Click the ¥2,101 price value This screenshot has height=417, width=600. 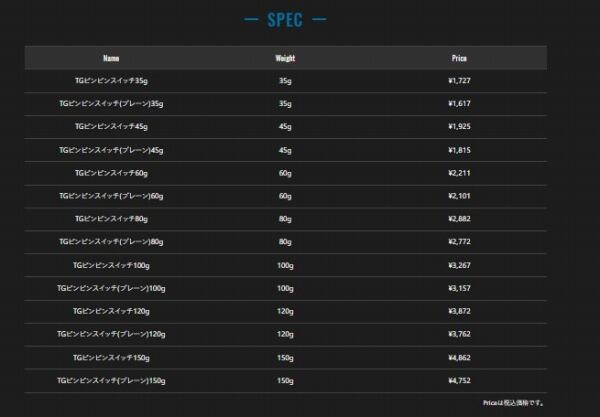(459, 196)
